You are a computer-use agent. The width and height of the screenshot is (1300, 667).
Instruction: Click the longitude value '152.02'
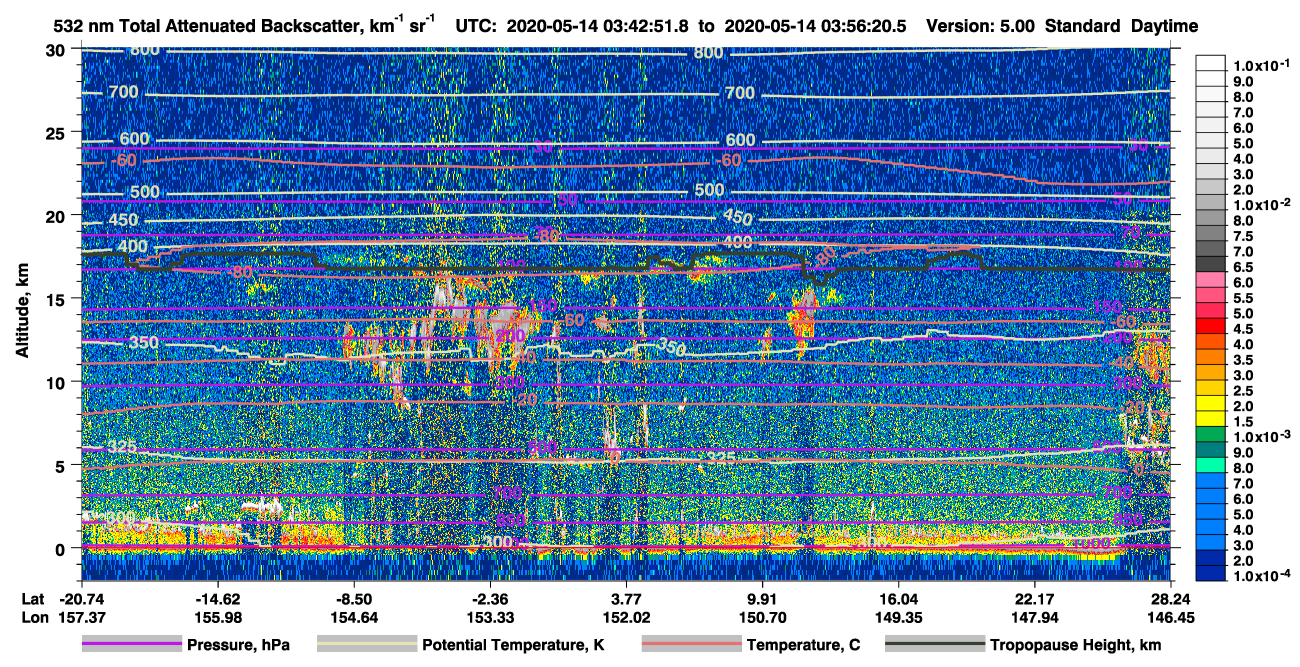[x=626, y=618]
